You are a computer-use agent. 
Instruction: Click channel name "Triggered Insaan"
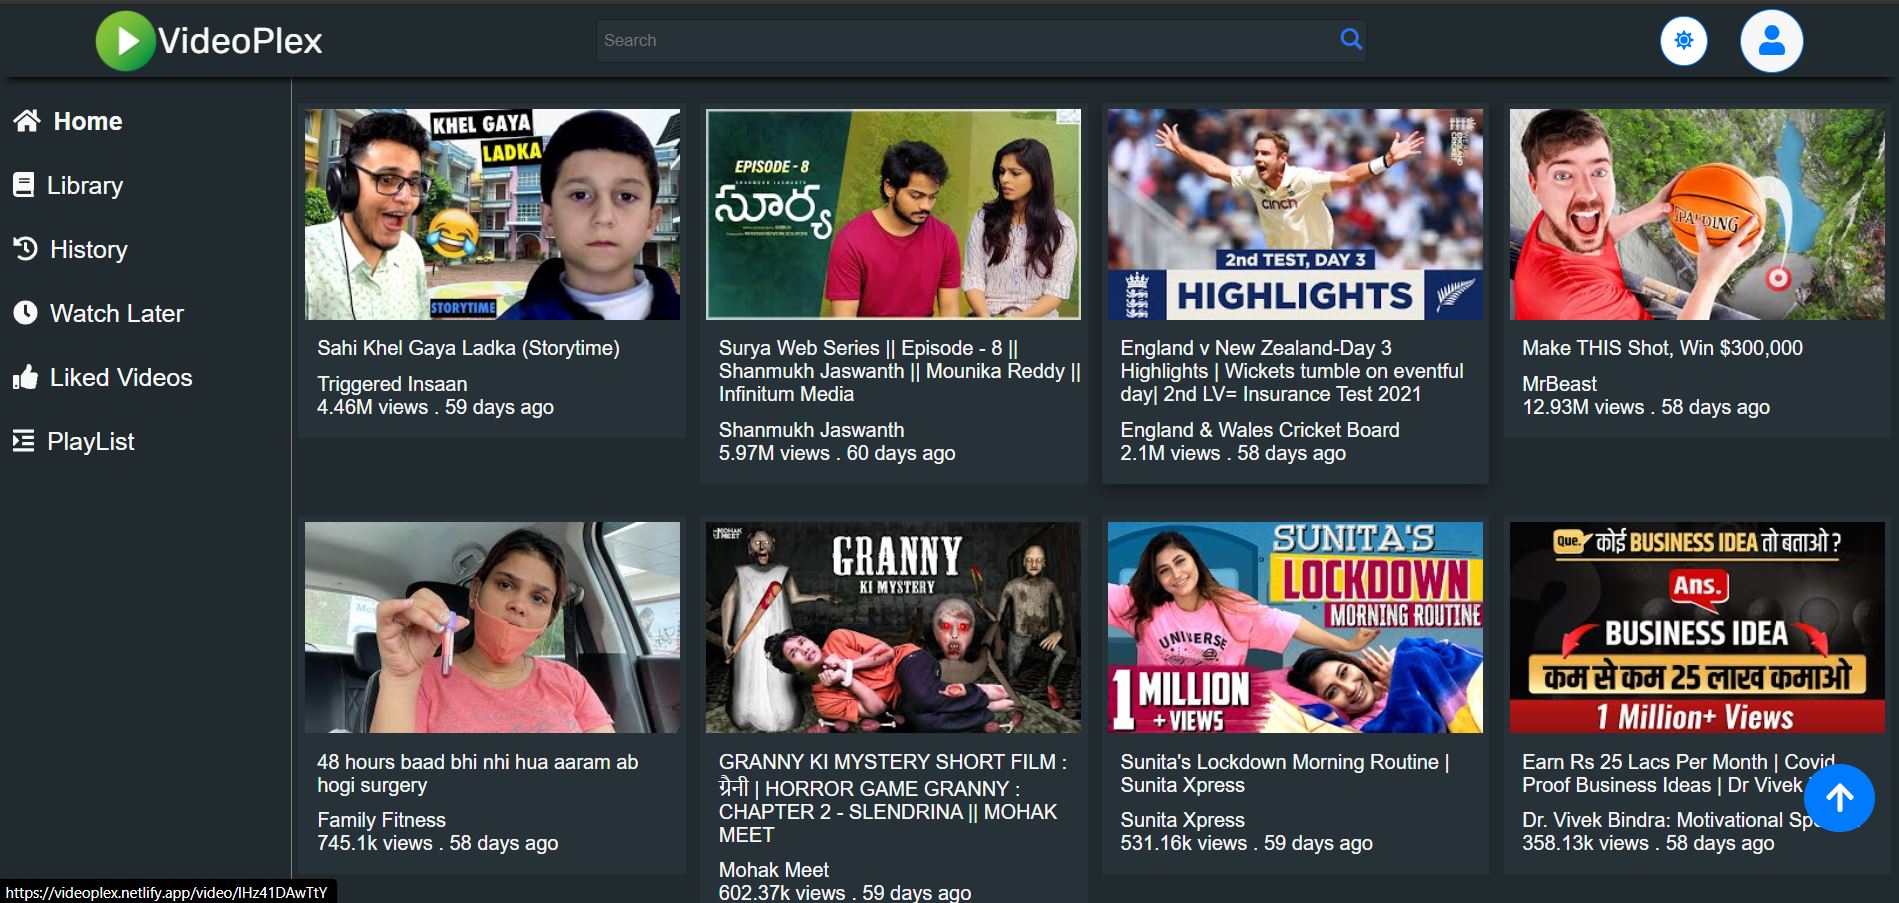pos(392,384)
